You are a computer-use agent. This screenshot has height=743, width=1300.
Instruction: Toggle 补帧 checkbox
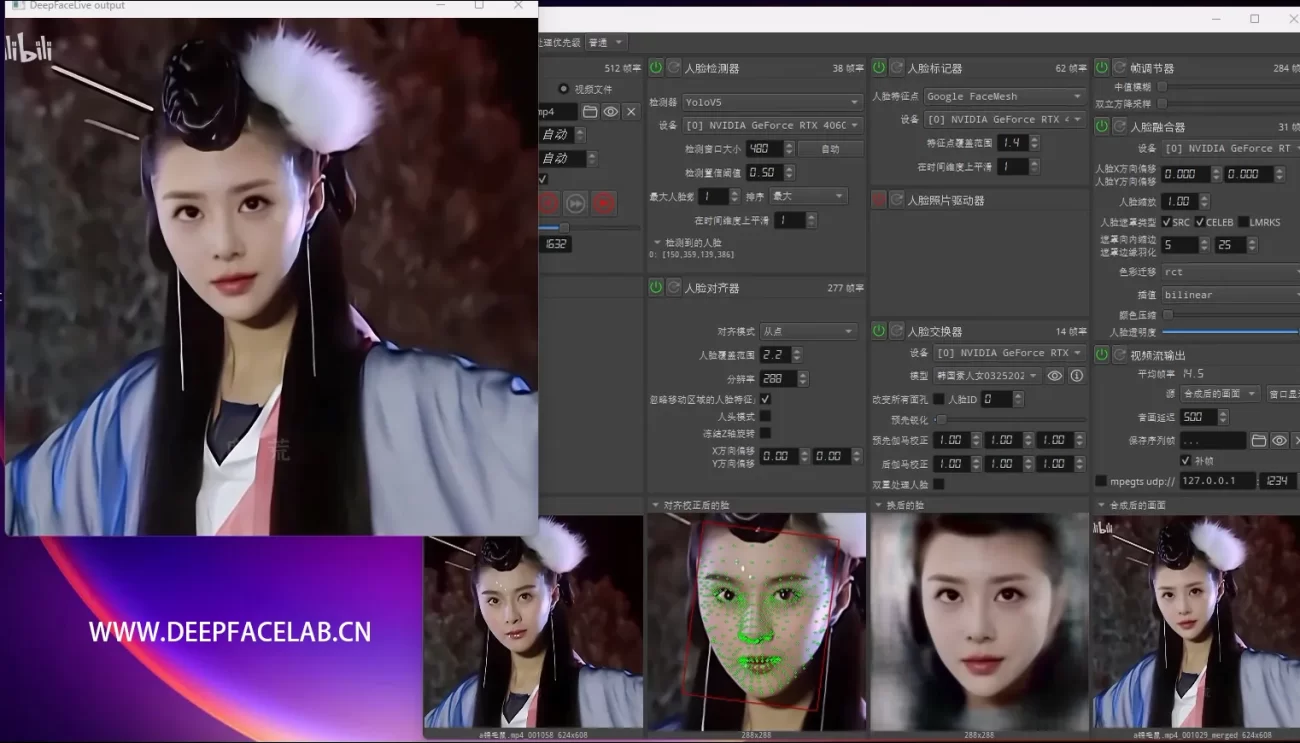point(1185,460)
